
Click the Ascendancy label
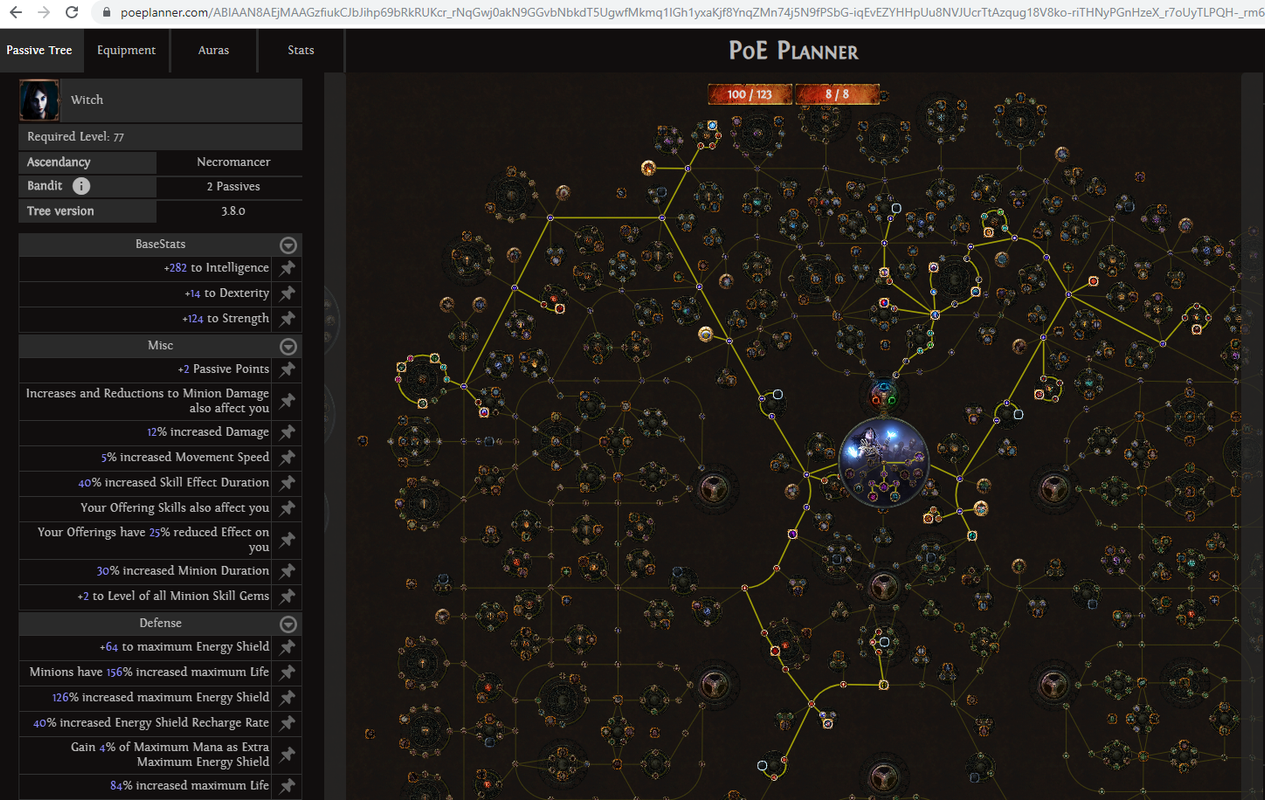pyautogui.click(x=58, y=162)
